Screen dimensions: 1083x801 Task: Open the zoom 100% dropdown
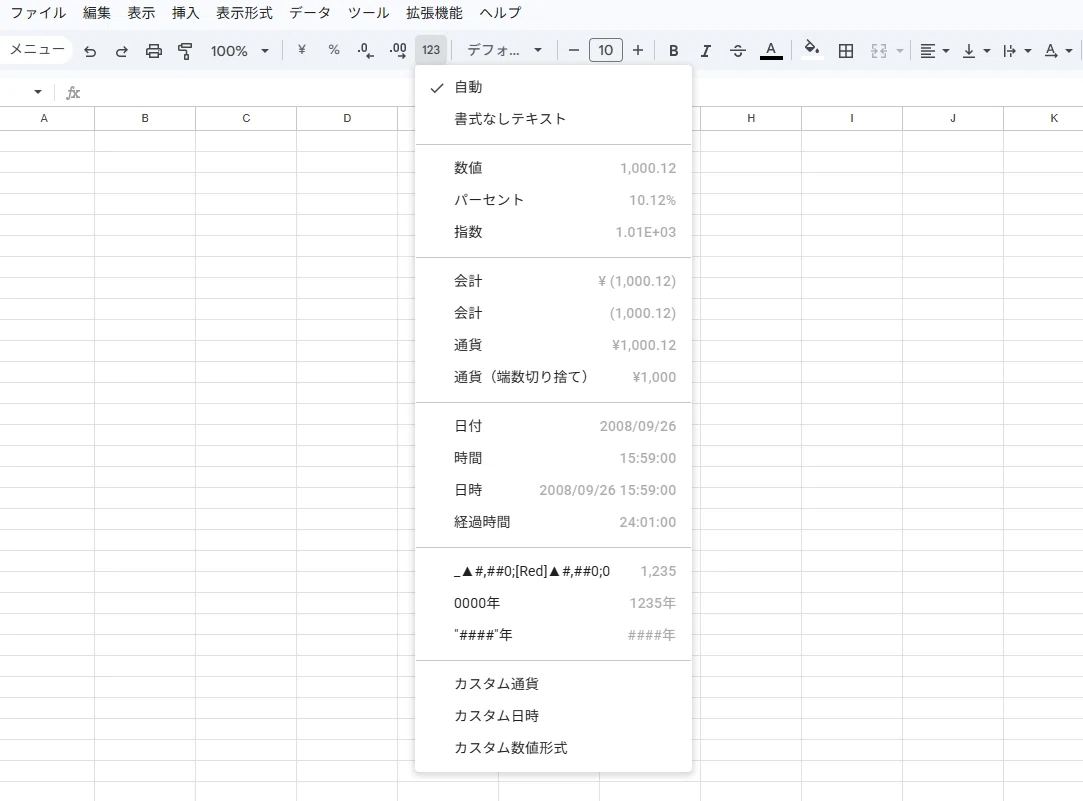point(240,50)
